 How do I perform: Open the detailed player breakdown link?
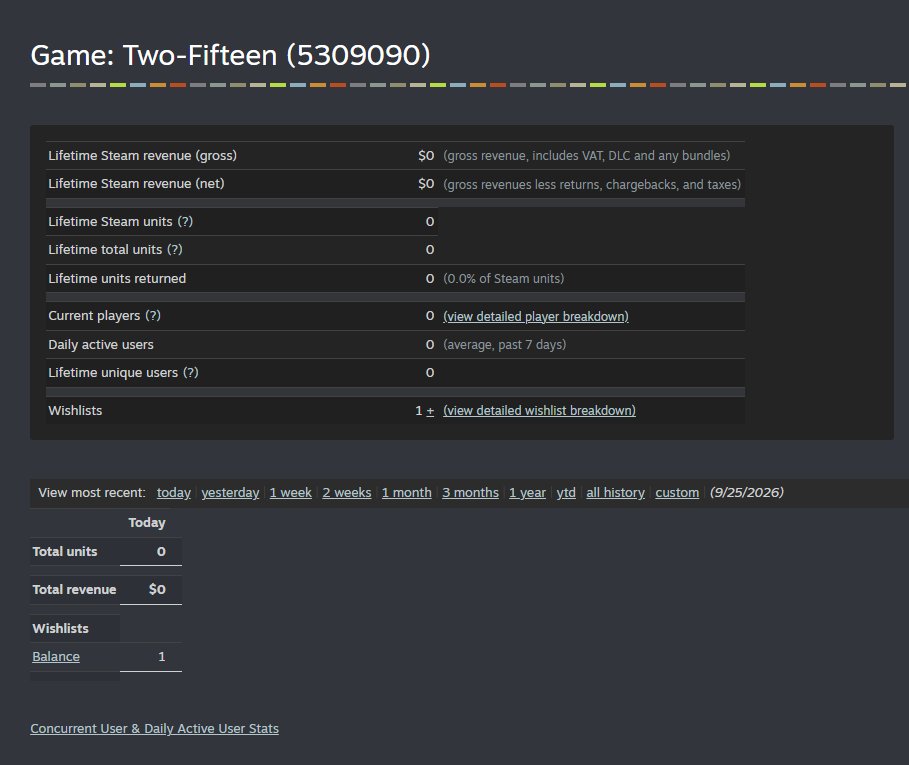click(536, 316)
